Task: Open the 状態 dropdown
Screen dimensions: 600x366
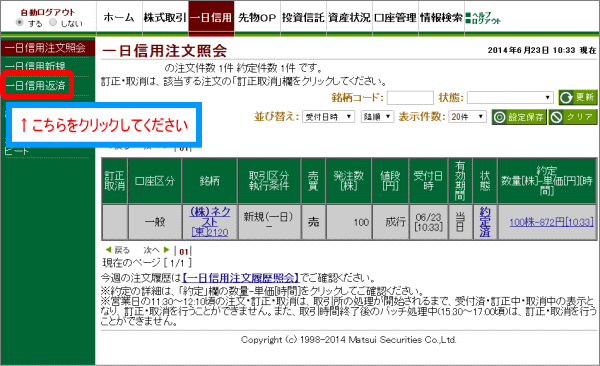Action: [510, 98]
